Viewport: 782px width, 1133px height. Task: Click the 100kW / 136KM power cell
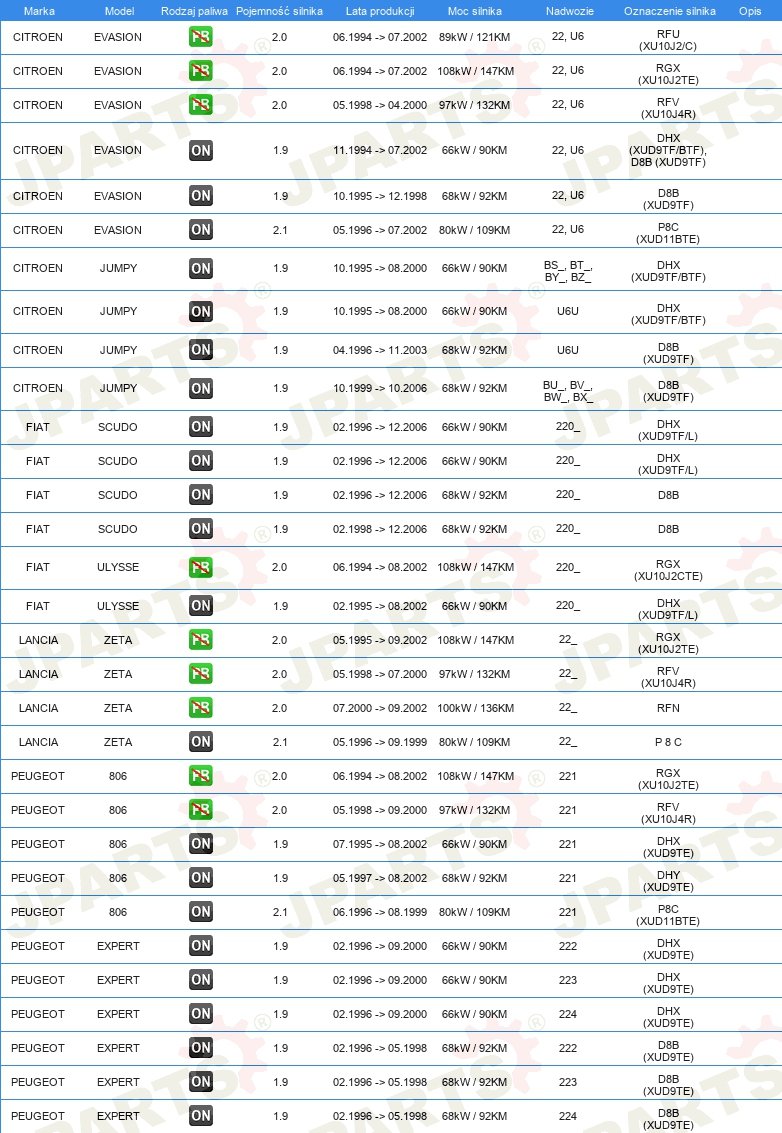pos(476,708)
